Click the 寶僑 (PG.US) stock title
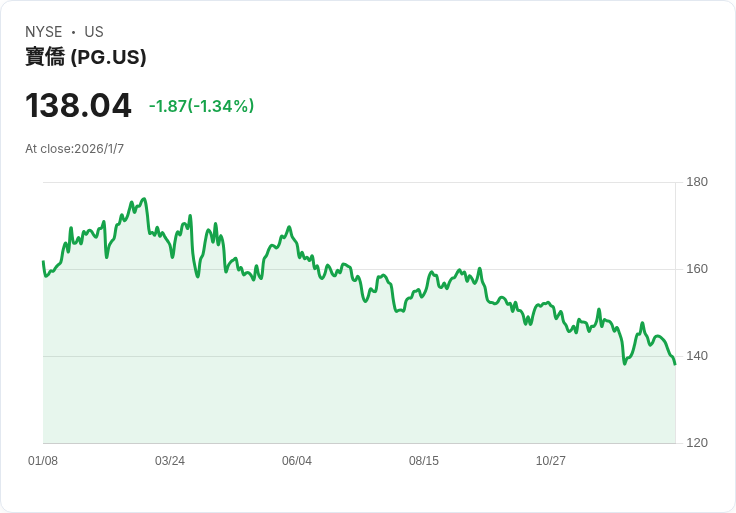This screenshot has width=736, height=513. (x=86, y=57)
